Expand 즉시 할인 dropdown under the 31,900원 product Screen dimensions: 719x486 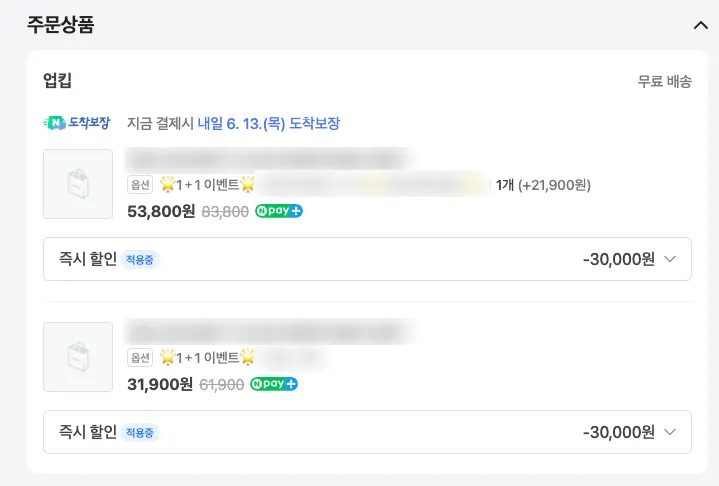tap(670, 432)
